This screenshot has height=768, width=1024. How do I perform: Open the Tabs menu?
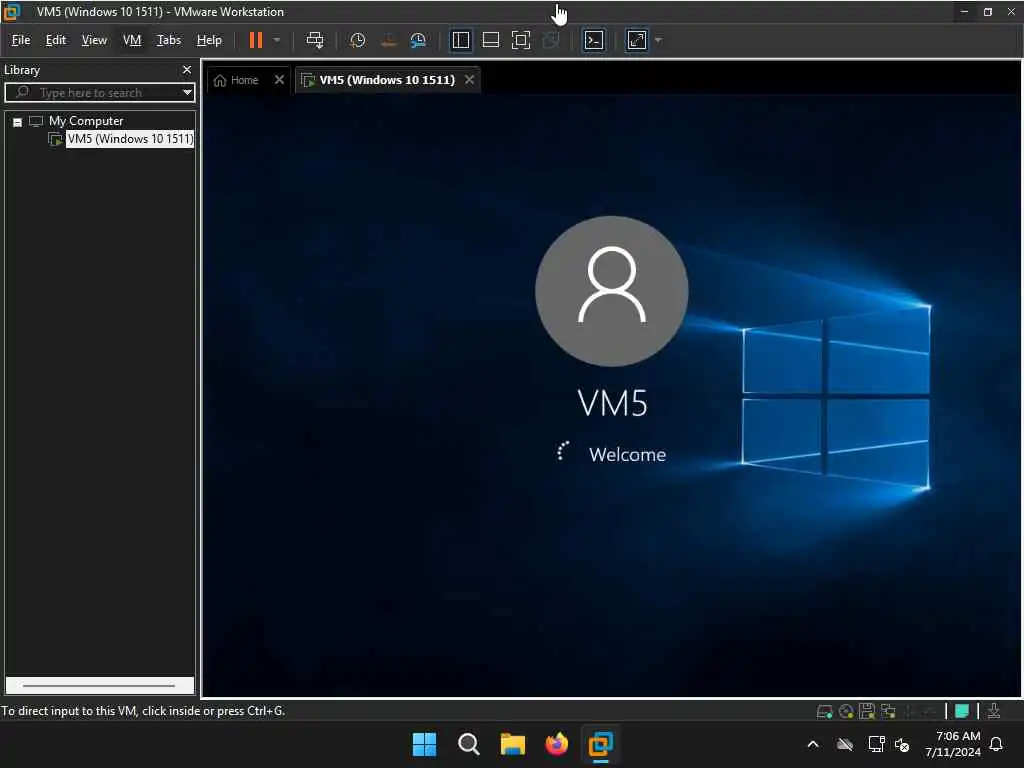point(168,40)
